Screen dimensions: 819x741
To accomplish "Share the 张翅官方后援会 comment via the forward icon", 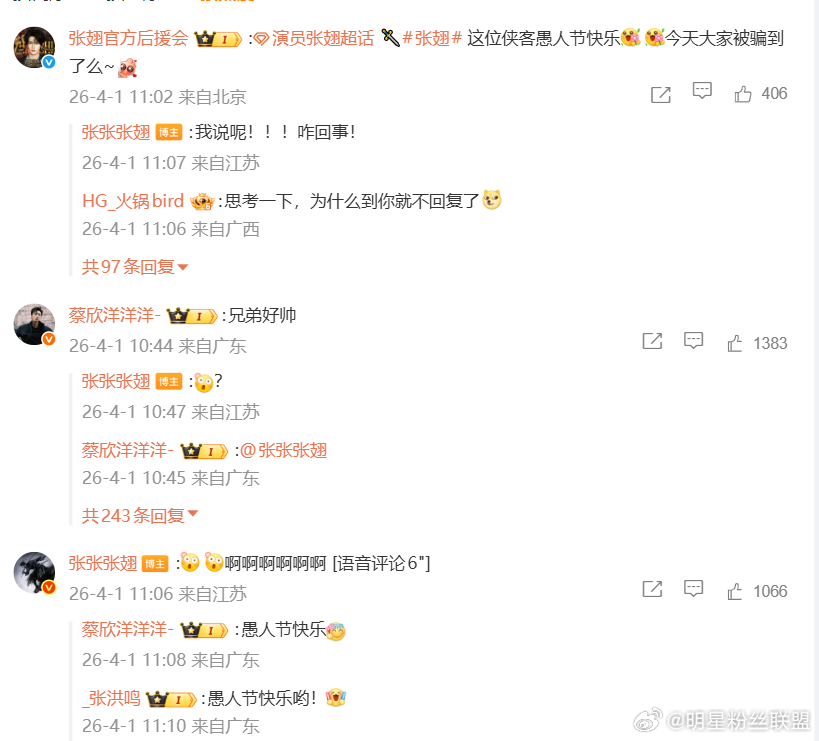I will click(661, 95).
